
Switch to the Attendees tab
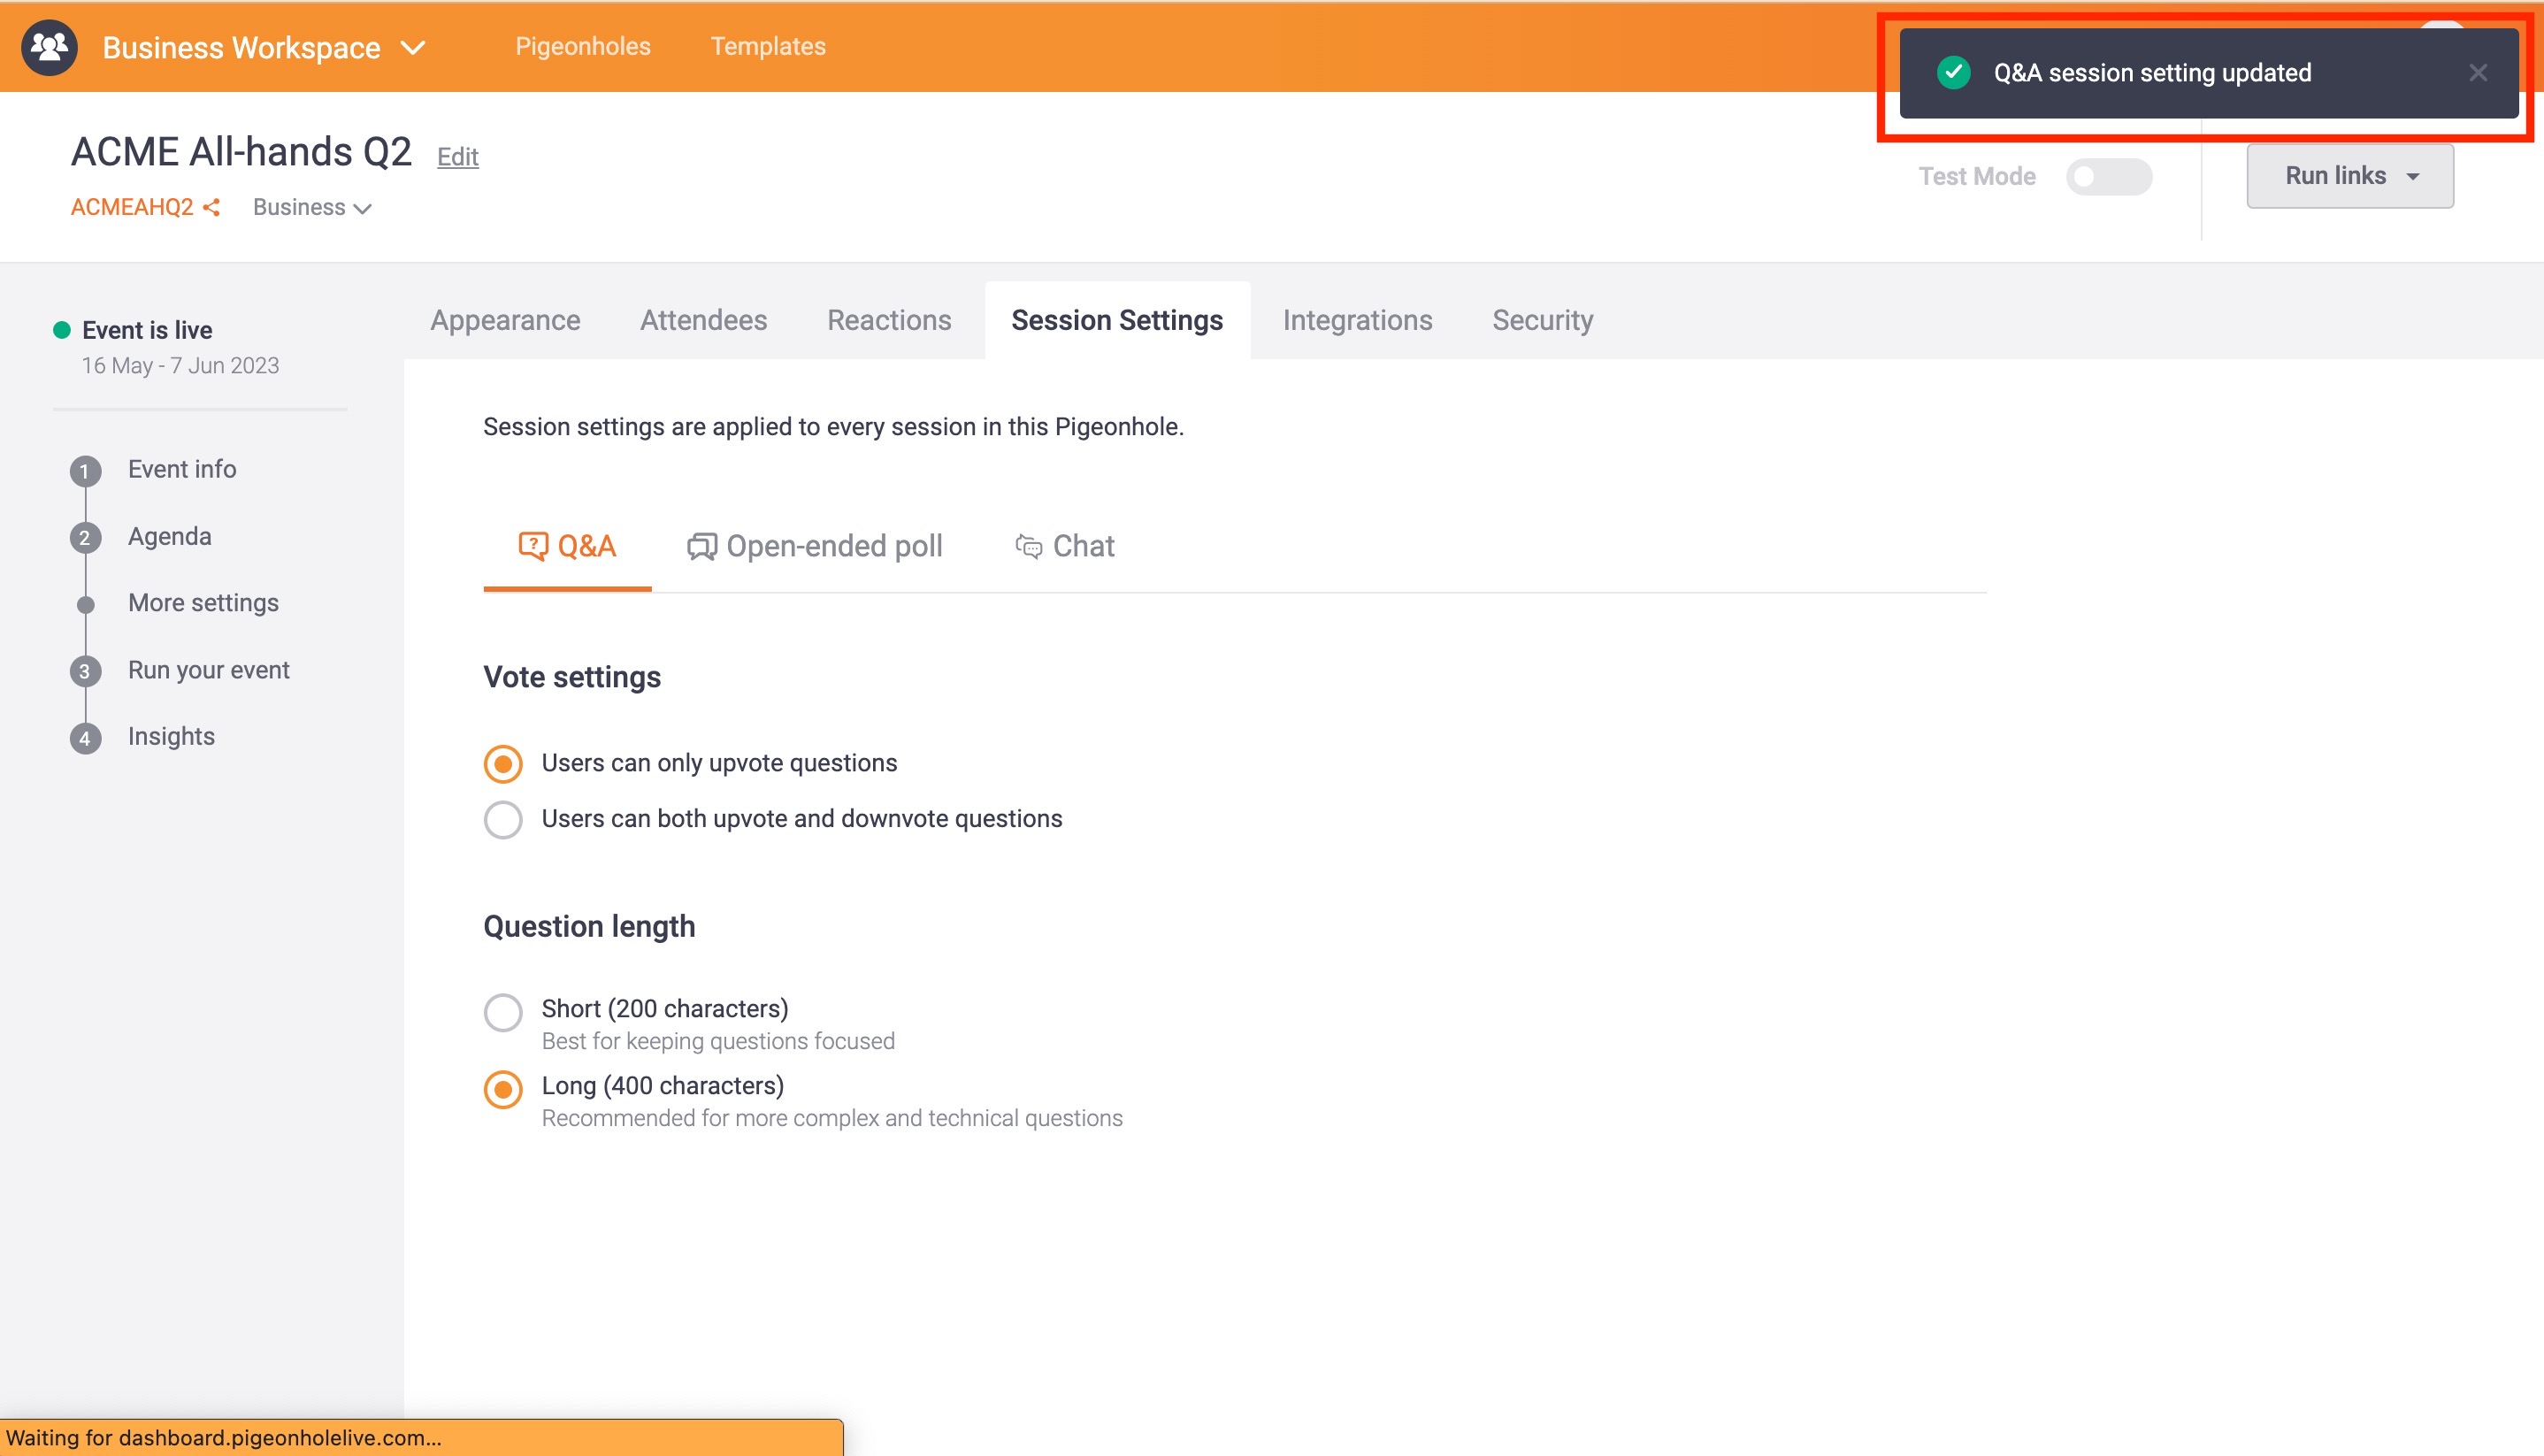[x=703, y=320]
